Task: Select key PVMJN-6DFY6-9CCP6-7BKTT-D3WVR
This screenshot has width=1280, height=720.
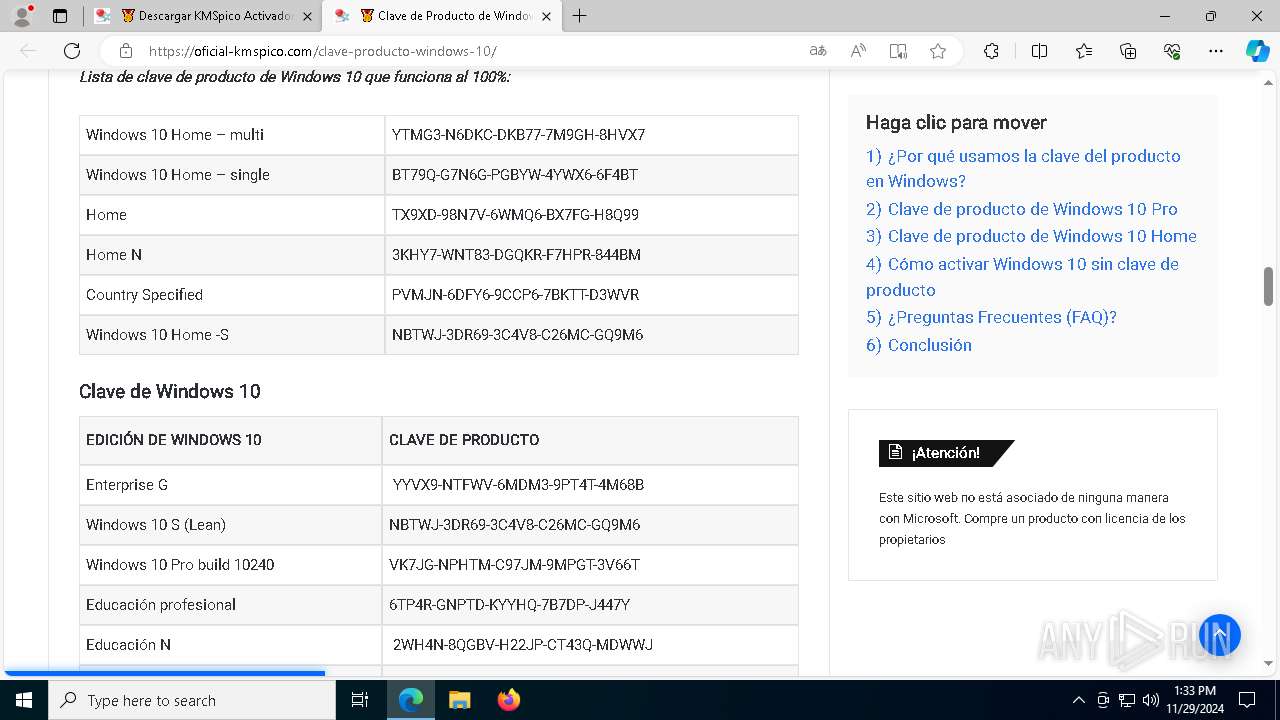Action: [515, 295]
